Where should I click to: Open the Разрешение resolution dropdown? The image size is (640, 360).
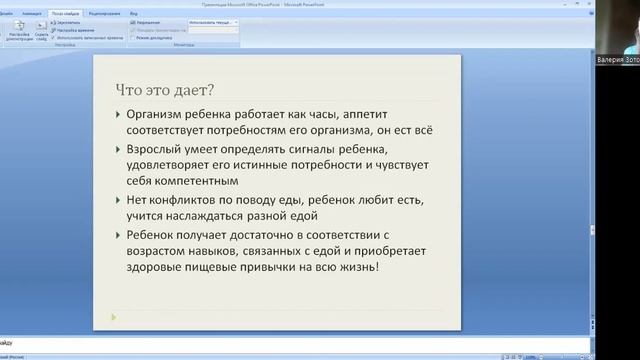[x=213, y=22]
